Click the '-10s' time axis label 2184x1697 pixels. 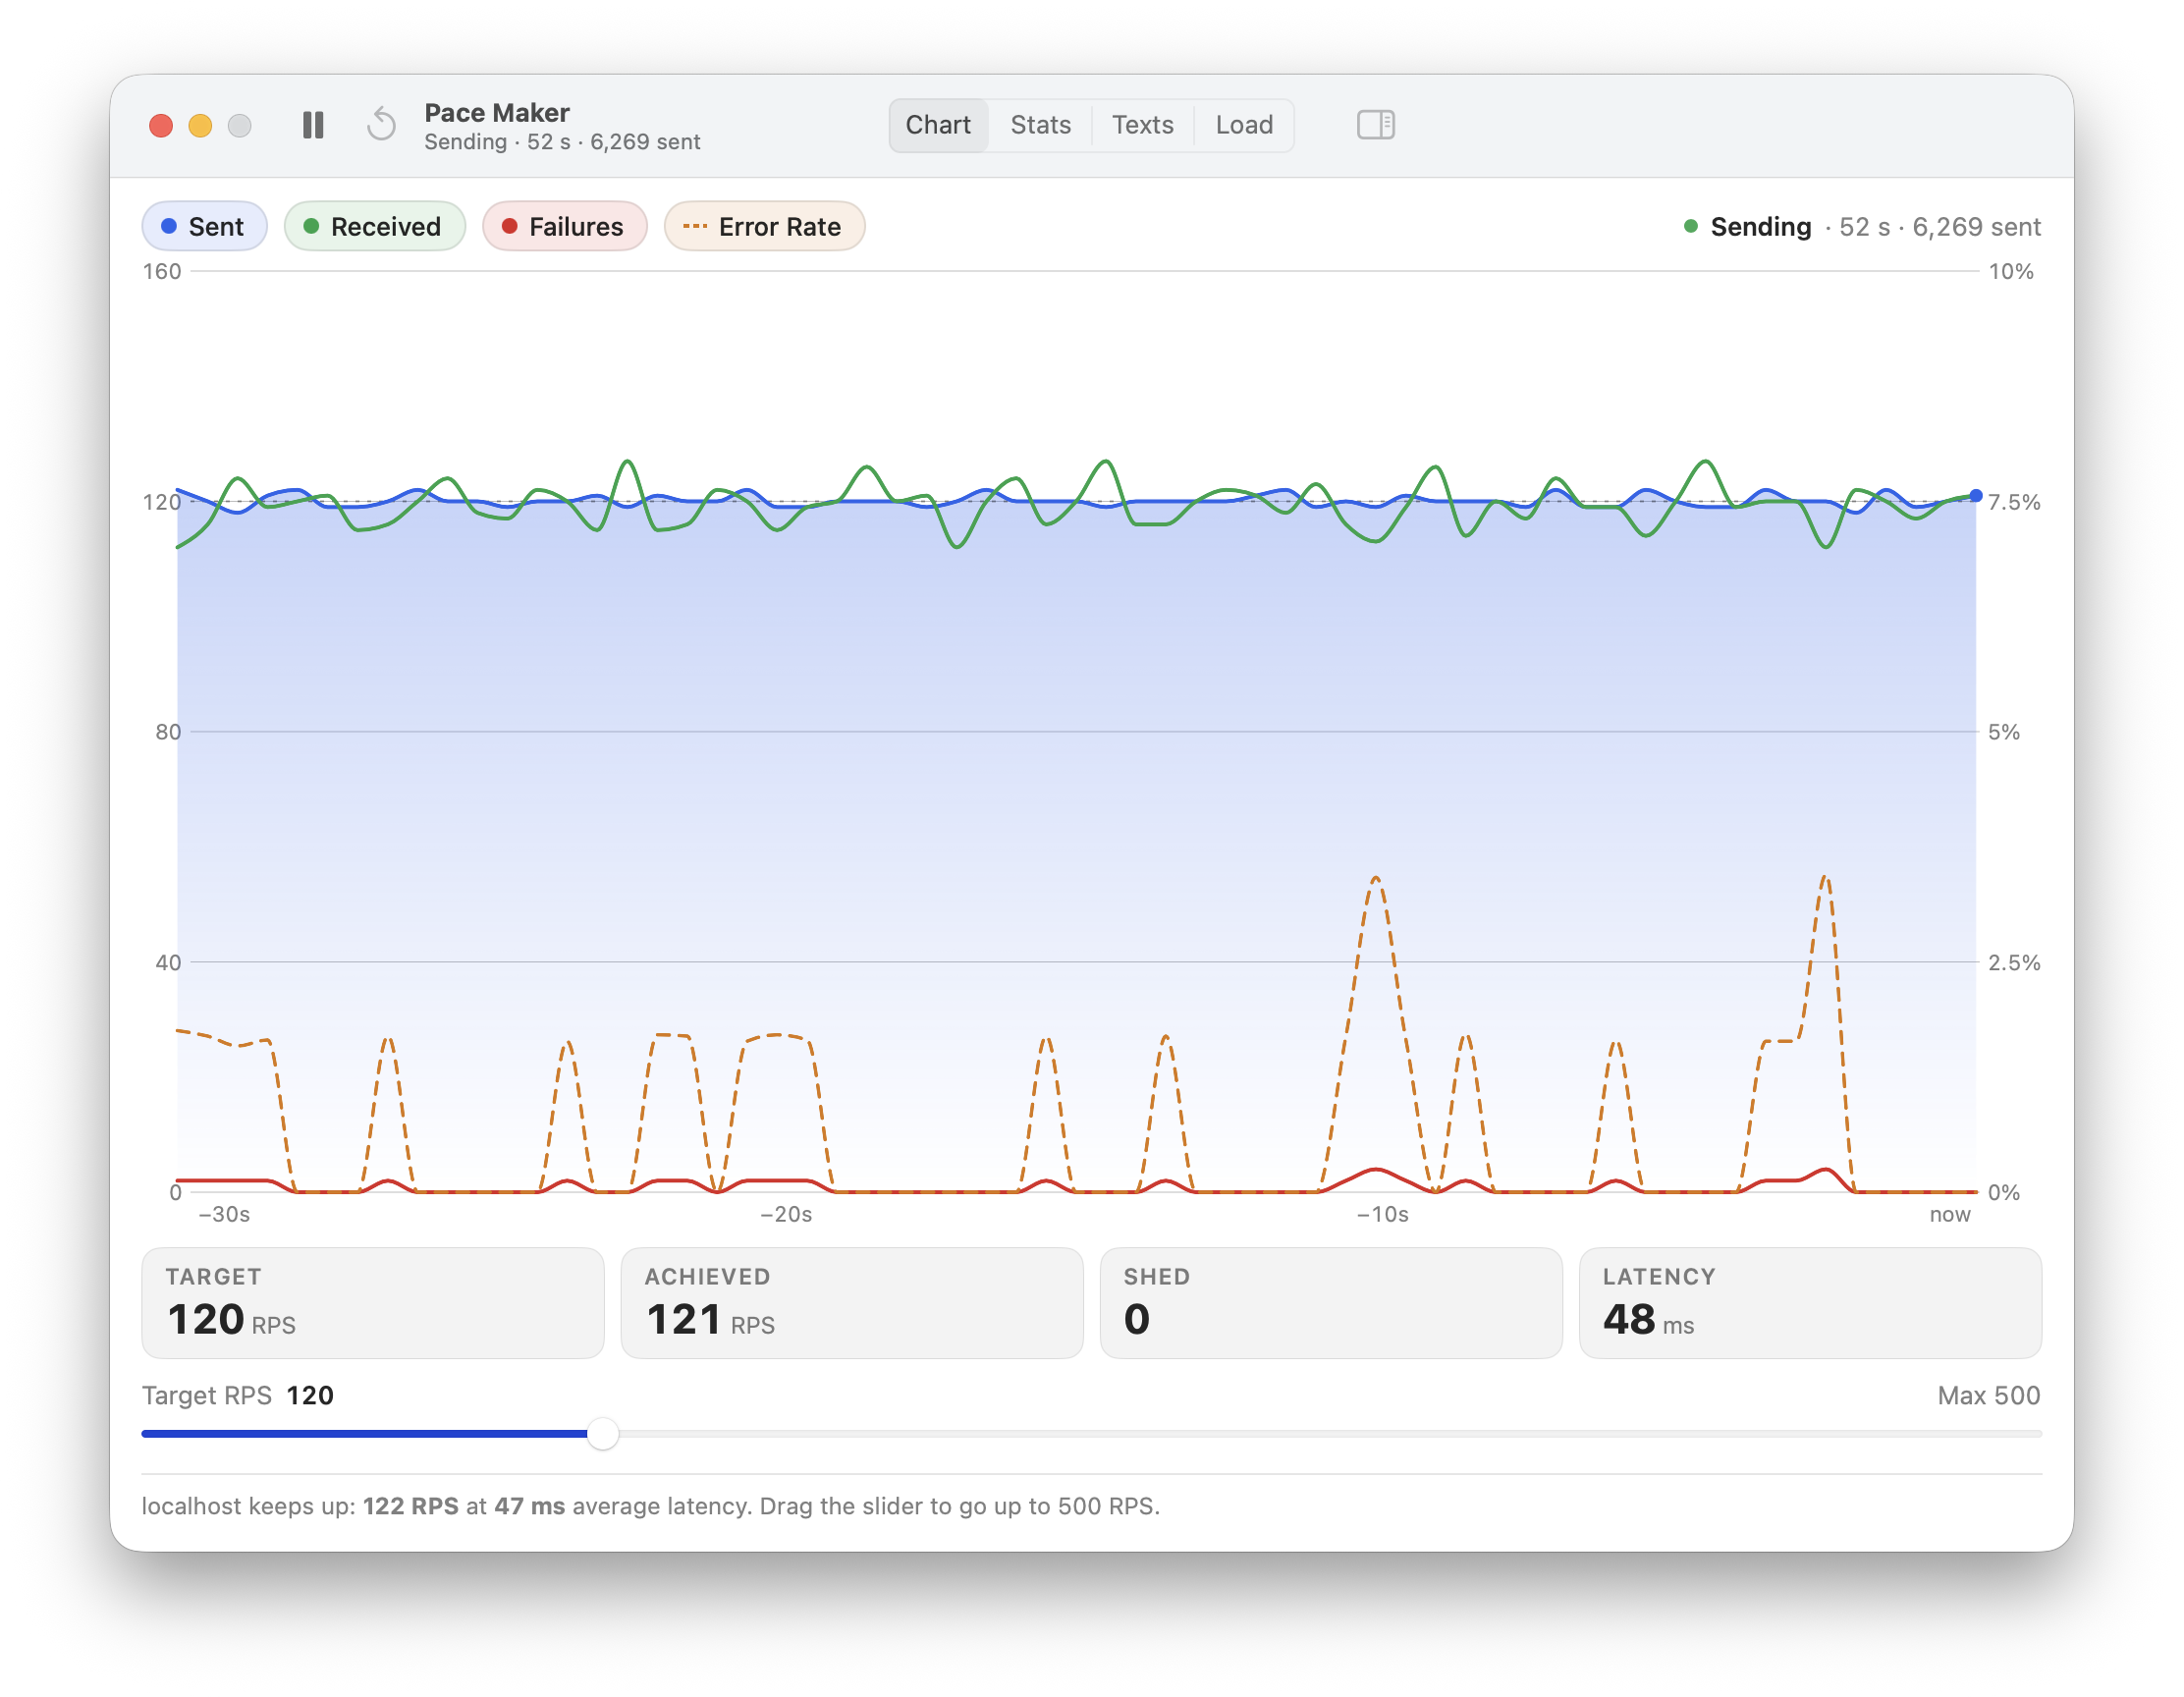[1382, 1215]
